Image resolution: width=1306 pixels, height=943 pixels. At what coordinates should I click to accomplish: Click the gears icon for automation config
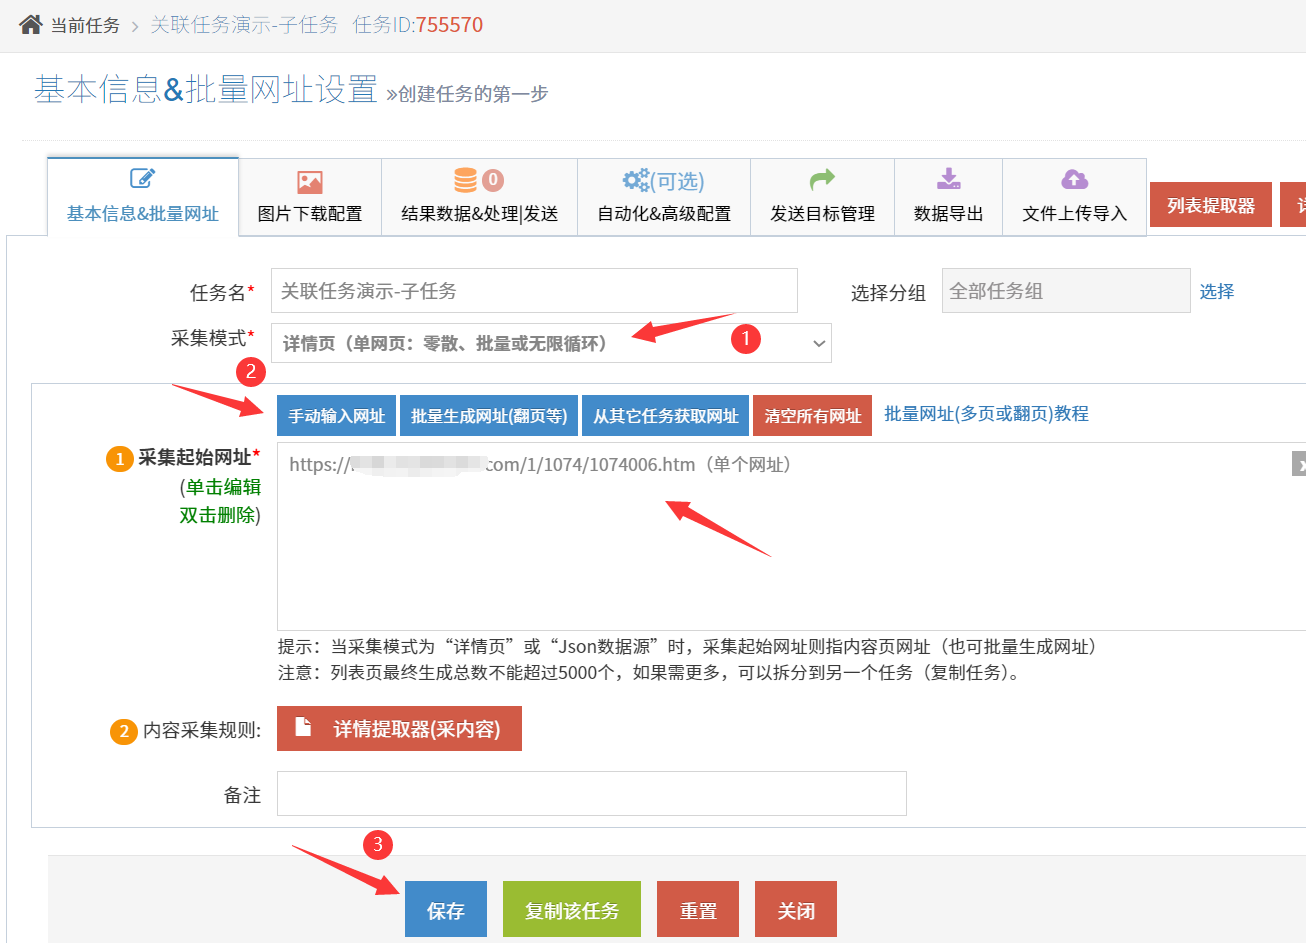click(636, 180)
